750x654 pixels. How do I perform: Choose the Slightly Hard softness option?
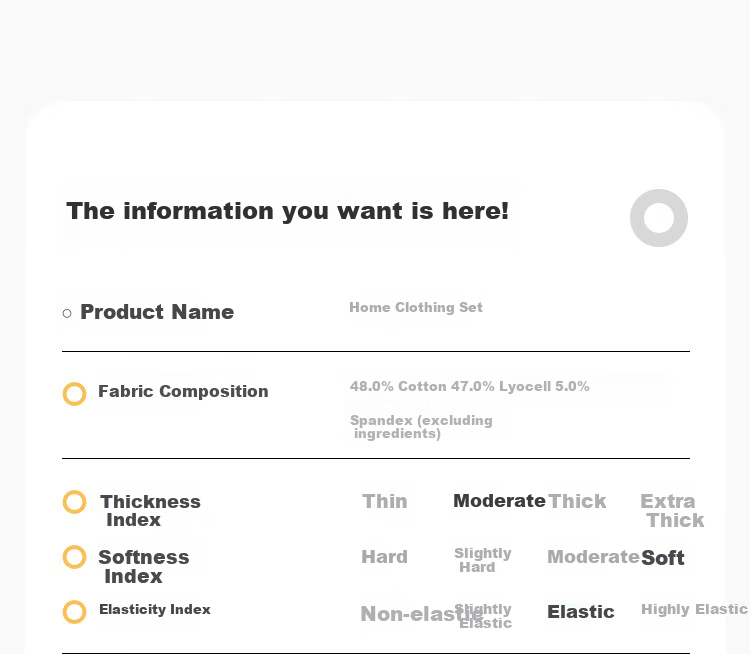[x=483, y=560]
